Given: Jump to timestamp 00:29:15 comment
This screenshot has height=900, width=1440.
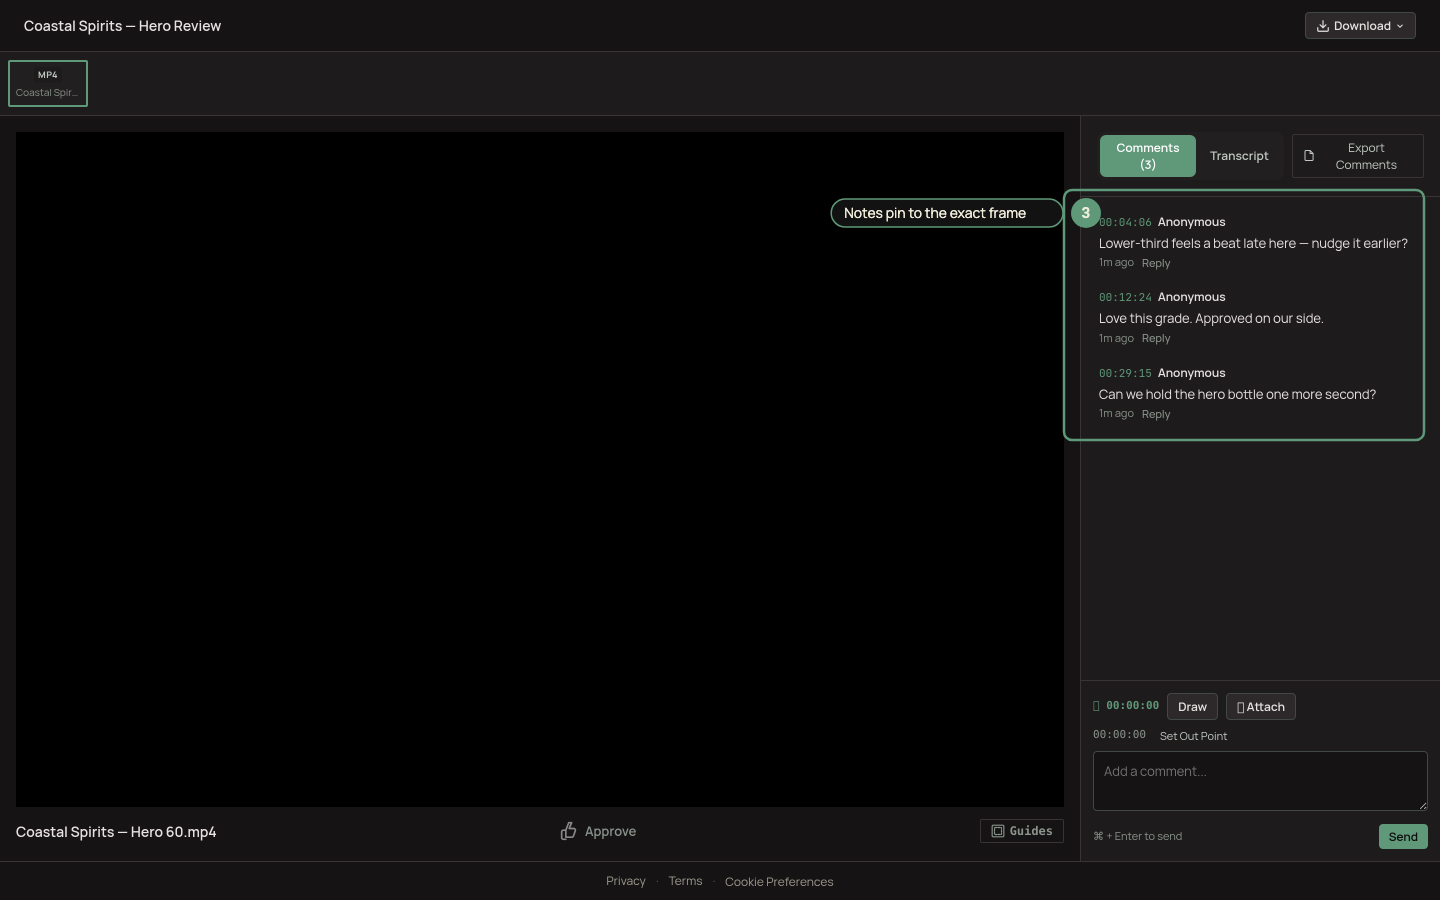Looking at the screenshot, I should (1125, 373).
